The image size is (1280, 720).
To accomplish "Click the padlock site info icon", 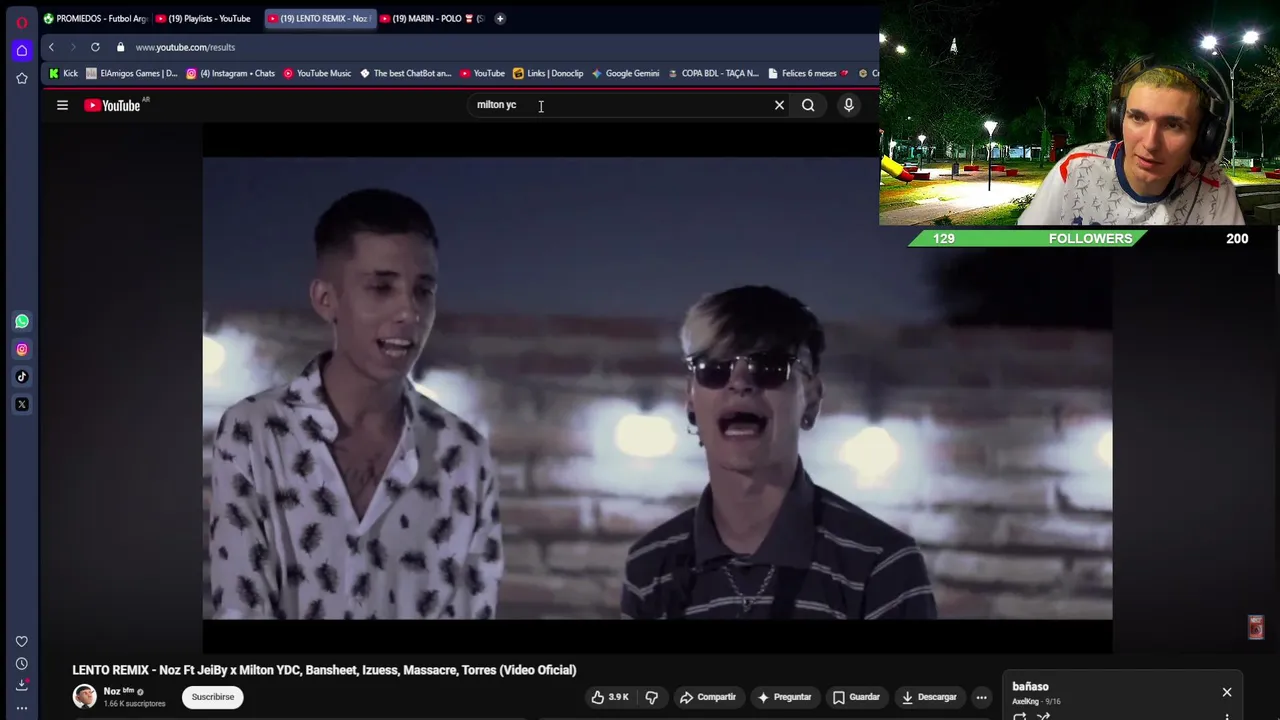I will point(120,47).
